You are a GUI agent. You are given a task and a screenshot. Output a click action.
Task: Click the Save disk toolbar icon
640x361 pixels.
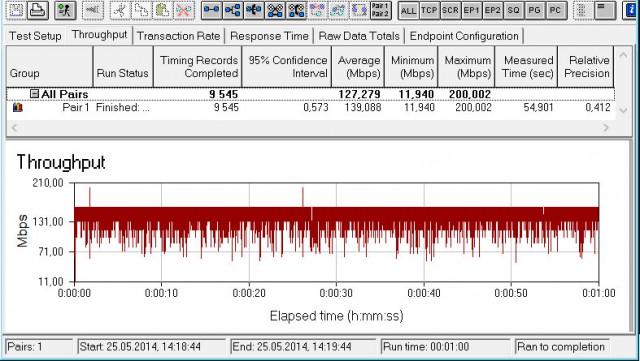tap(16, 11)
